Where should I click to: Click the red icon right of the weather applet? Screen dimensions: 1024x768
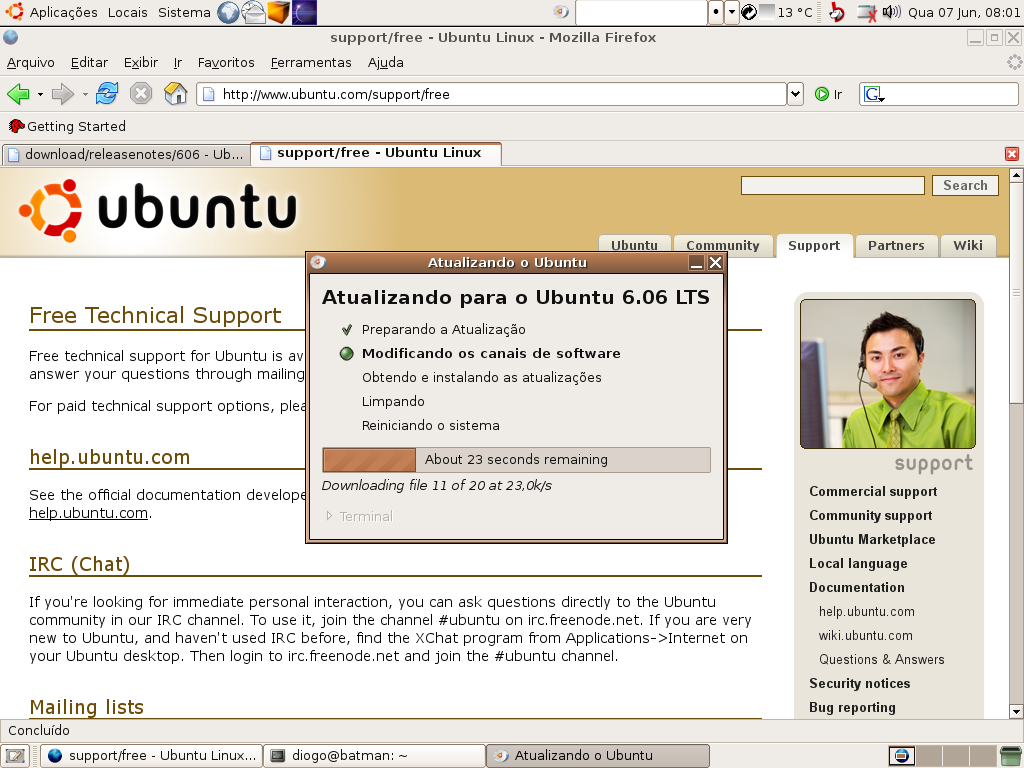click(837, 12)
